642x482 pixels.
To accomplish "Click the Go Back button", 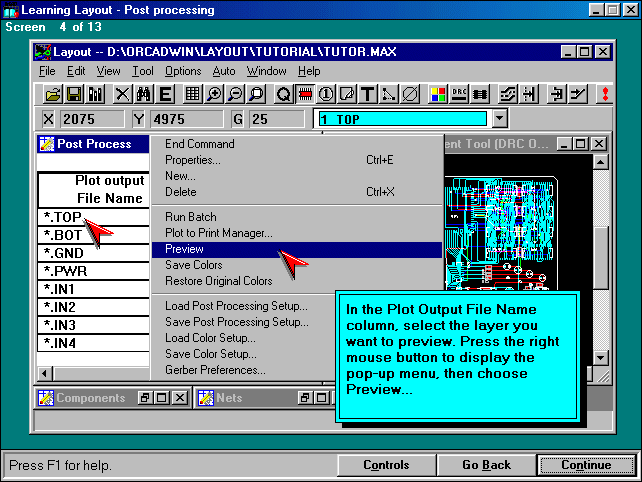I will pos(486,465).
